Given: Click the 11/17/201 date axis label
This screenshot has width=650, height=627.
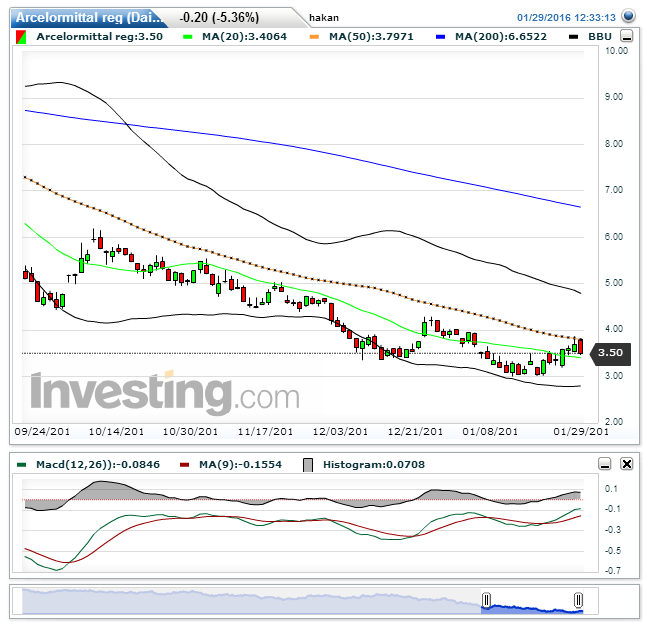Looking at the screenshot, I should 265,431.
